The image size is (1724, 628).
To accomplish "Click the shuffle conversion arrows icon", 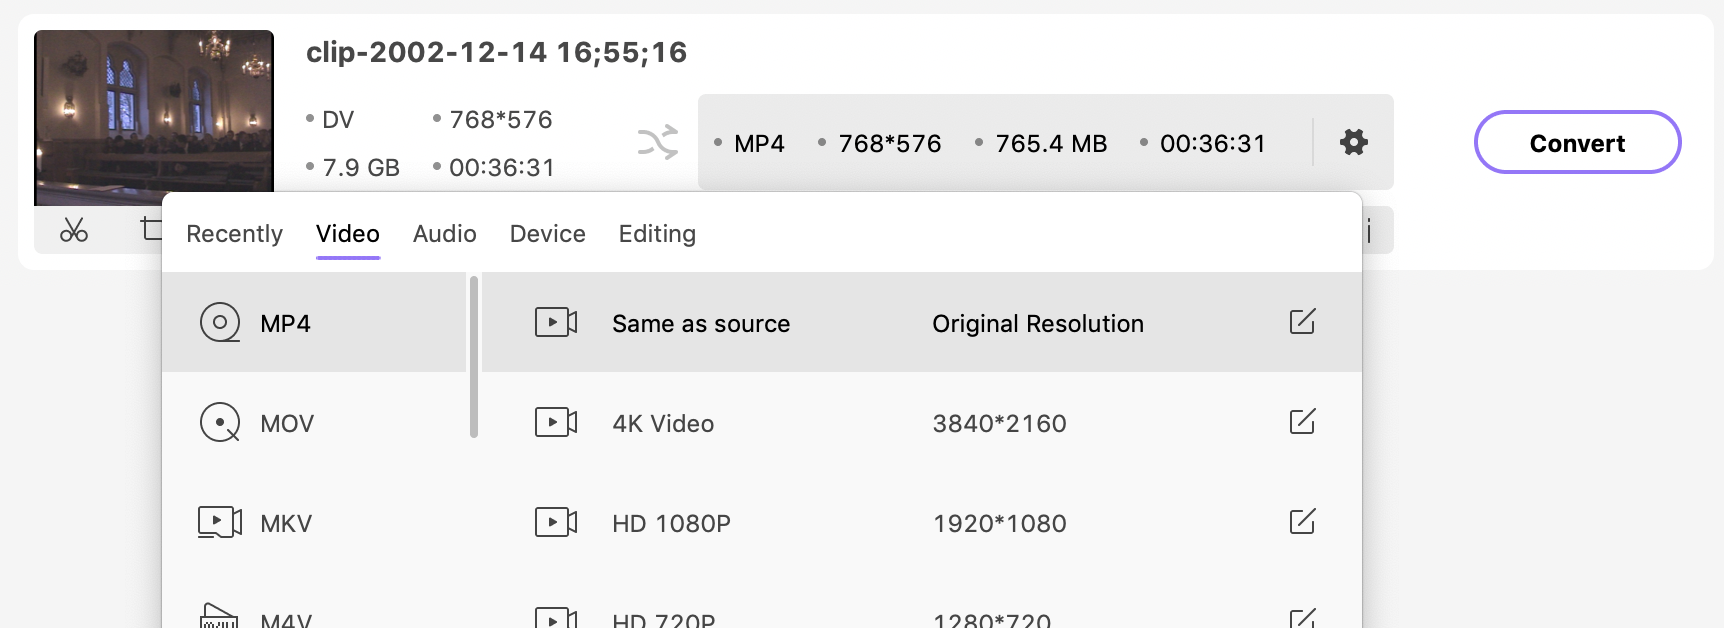I will tap(657, 143).
